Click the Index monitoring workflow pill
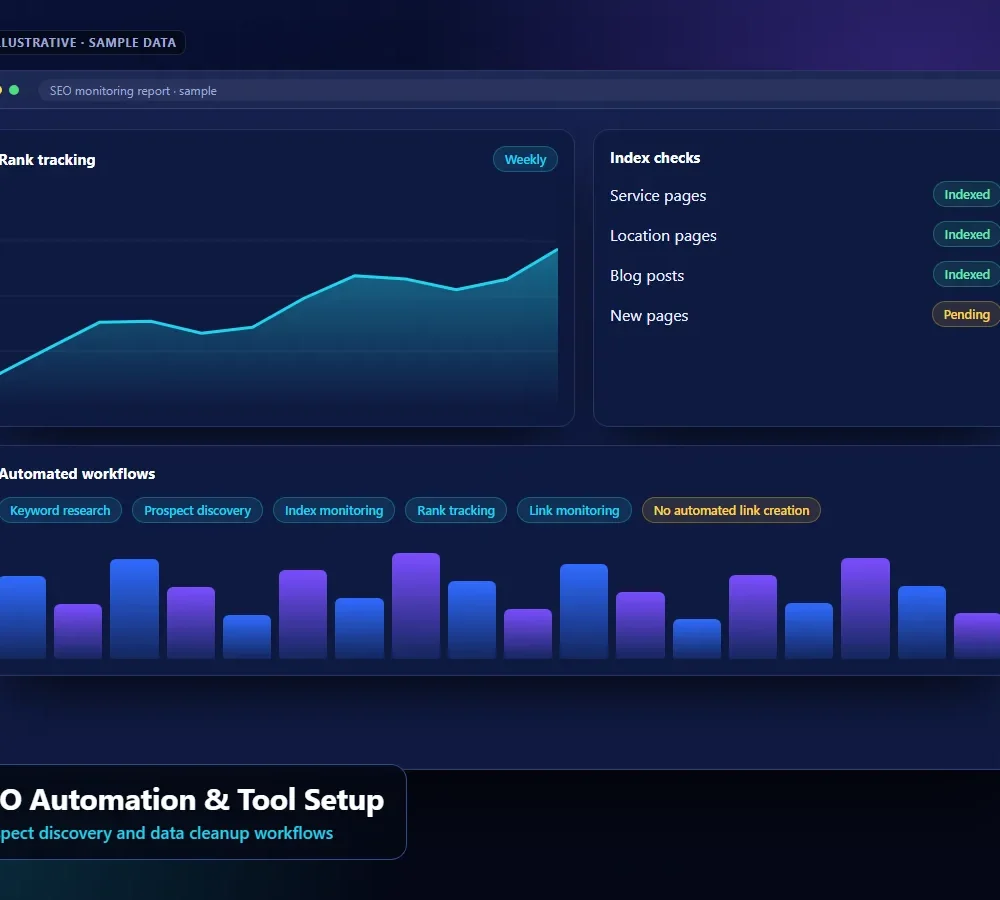This screenshot has width=1000, height=900. point(334,510)
